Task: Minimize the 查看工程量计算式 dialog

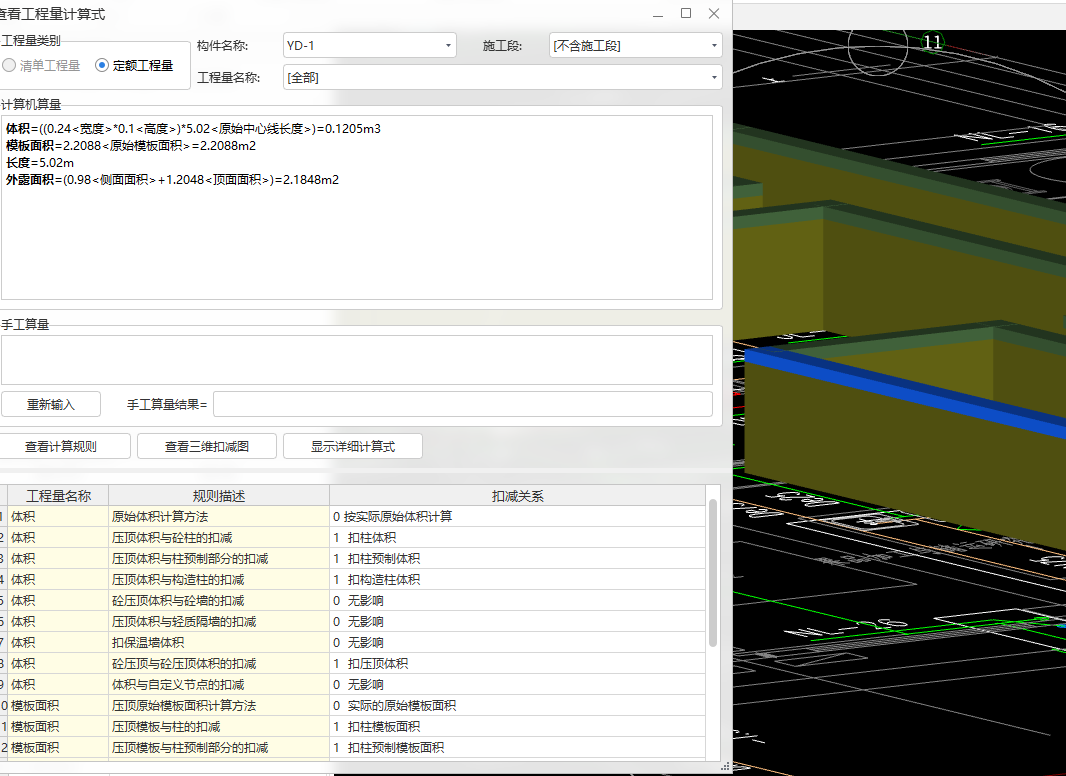Action: coord(658,14)
